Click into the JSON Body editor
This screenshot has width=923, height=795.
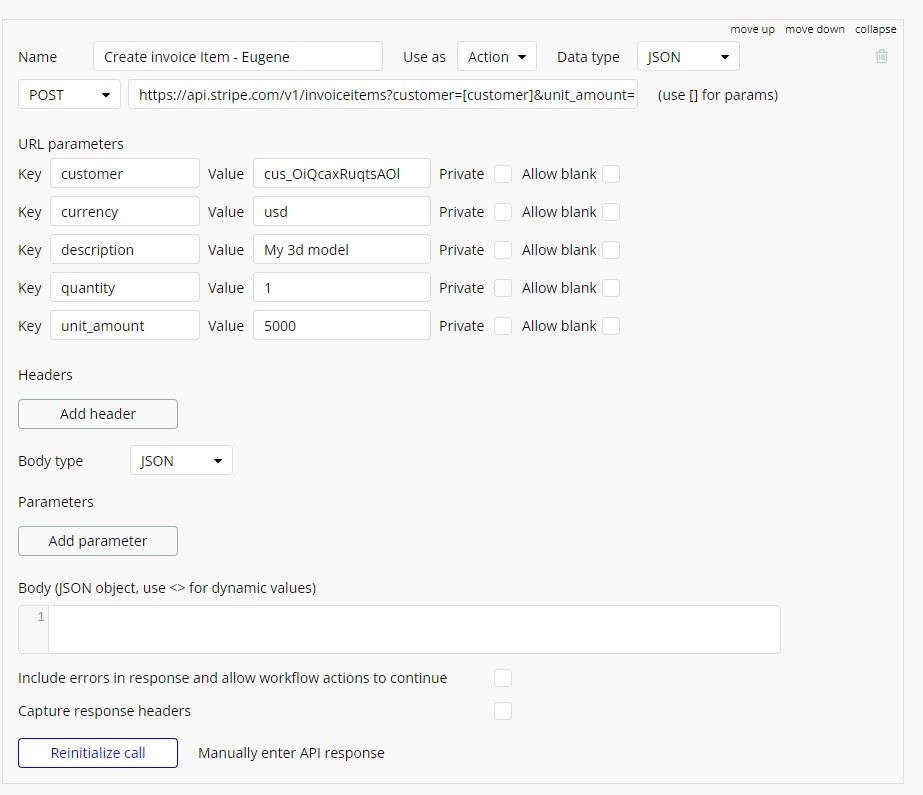[x=413, y=629]
